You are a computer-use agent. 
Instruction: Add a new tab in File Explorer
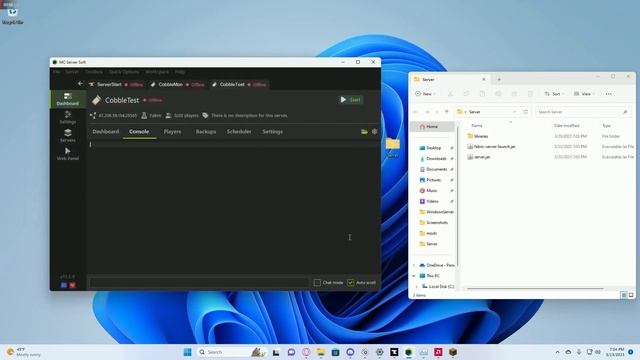click(x=499, y=79)
